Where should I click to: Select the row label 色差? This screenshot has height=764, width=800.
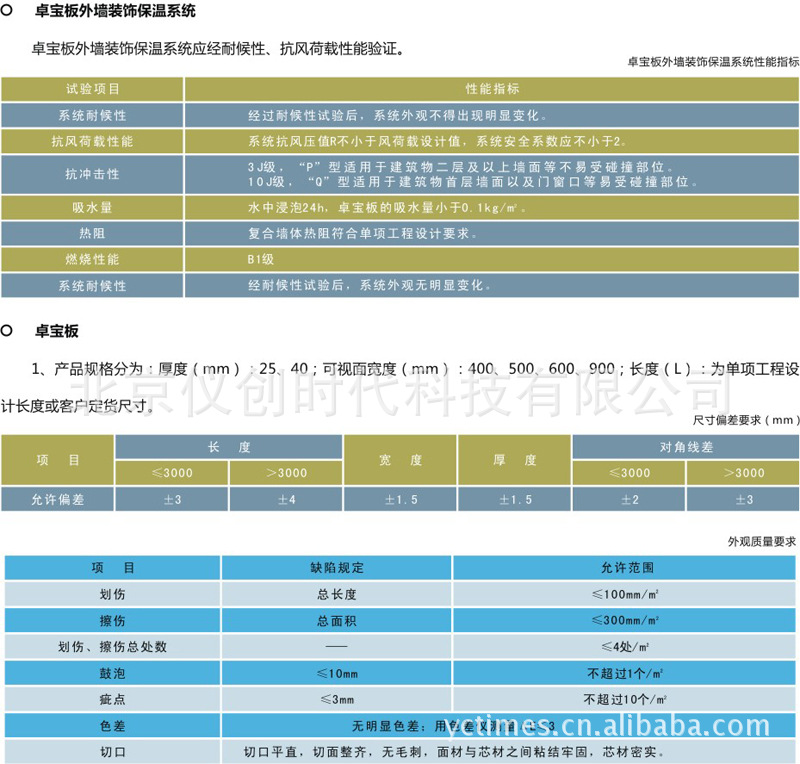point(112,726)
